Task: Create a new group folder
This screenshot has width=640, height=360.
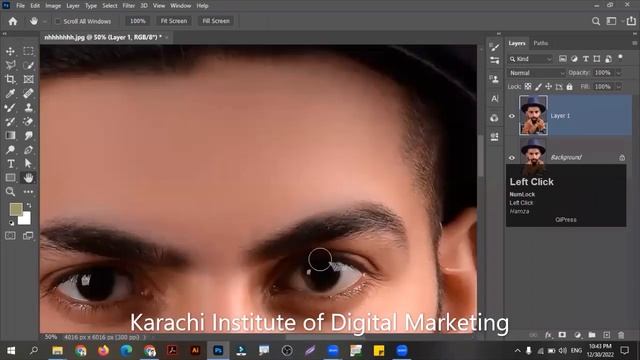Action: tap(592, 335)
